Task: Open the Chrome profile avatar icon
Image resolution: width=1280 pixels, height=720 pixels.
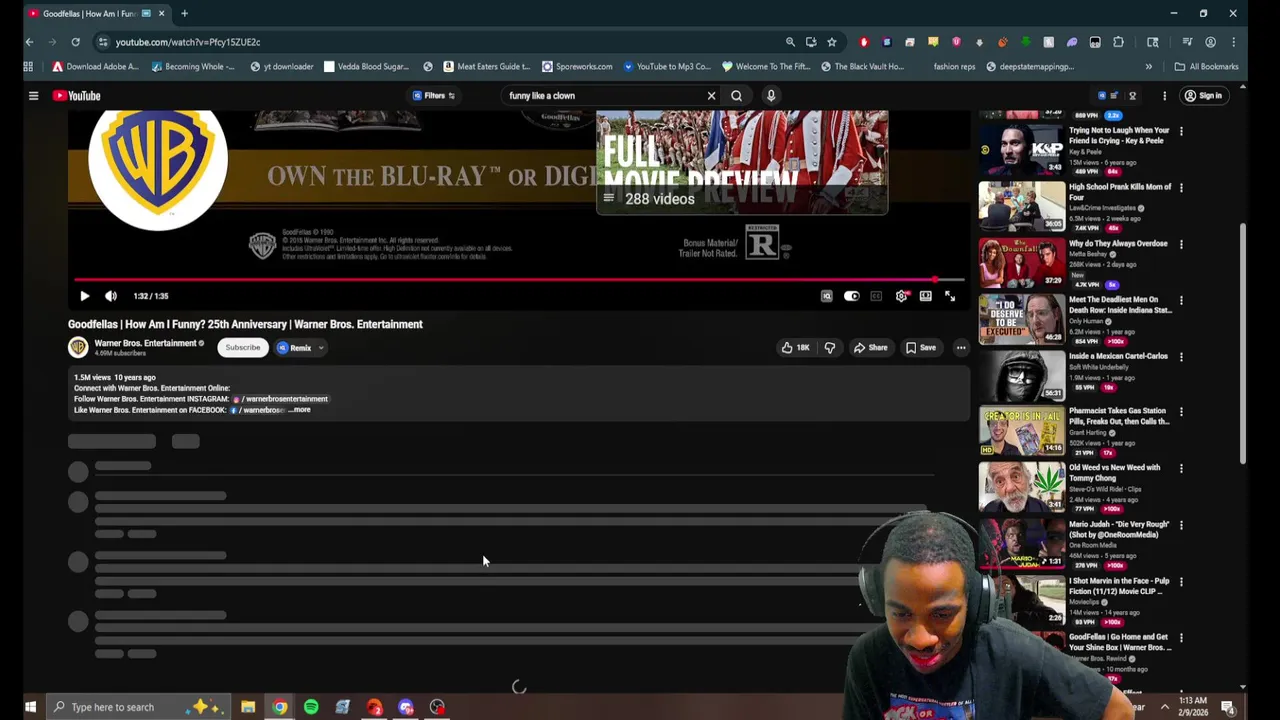Action: click(x=1210, y=42)
